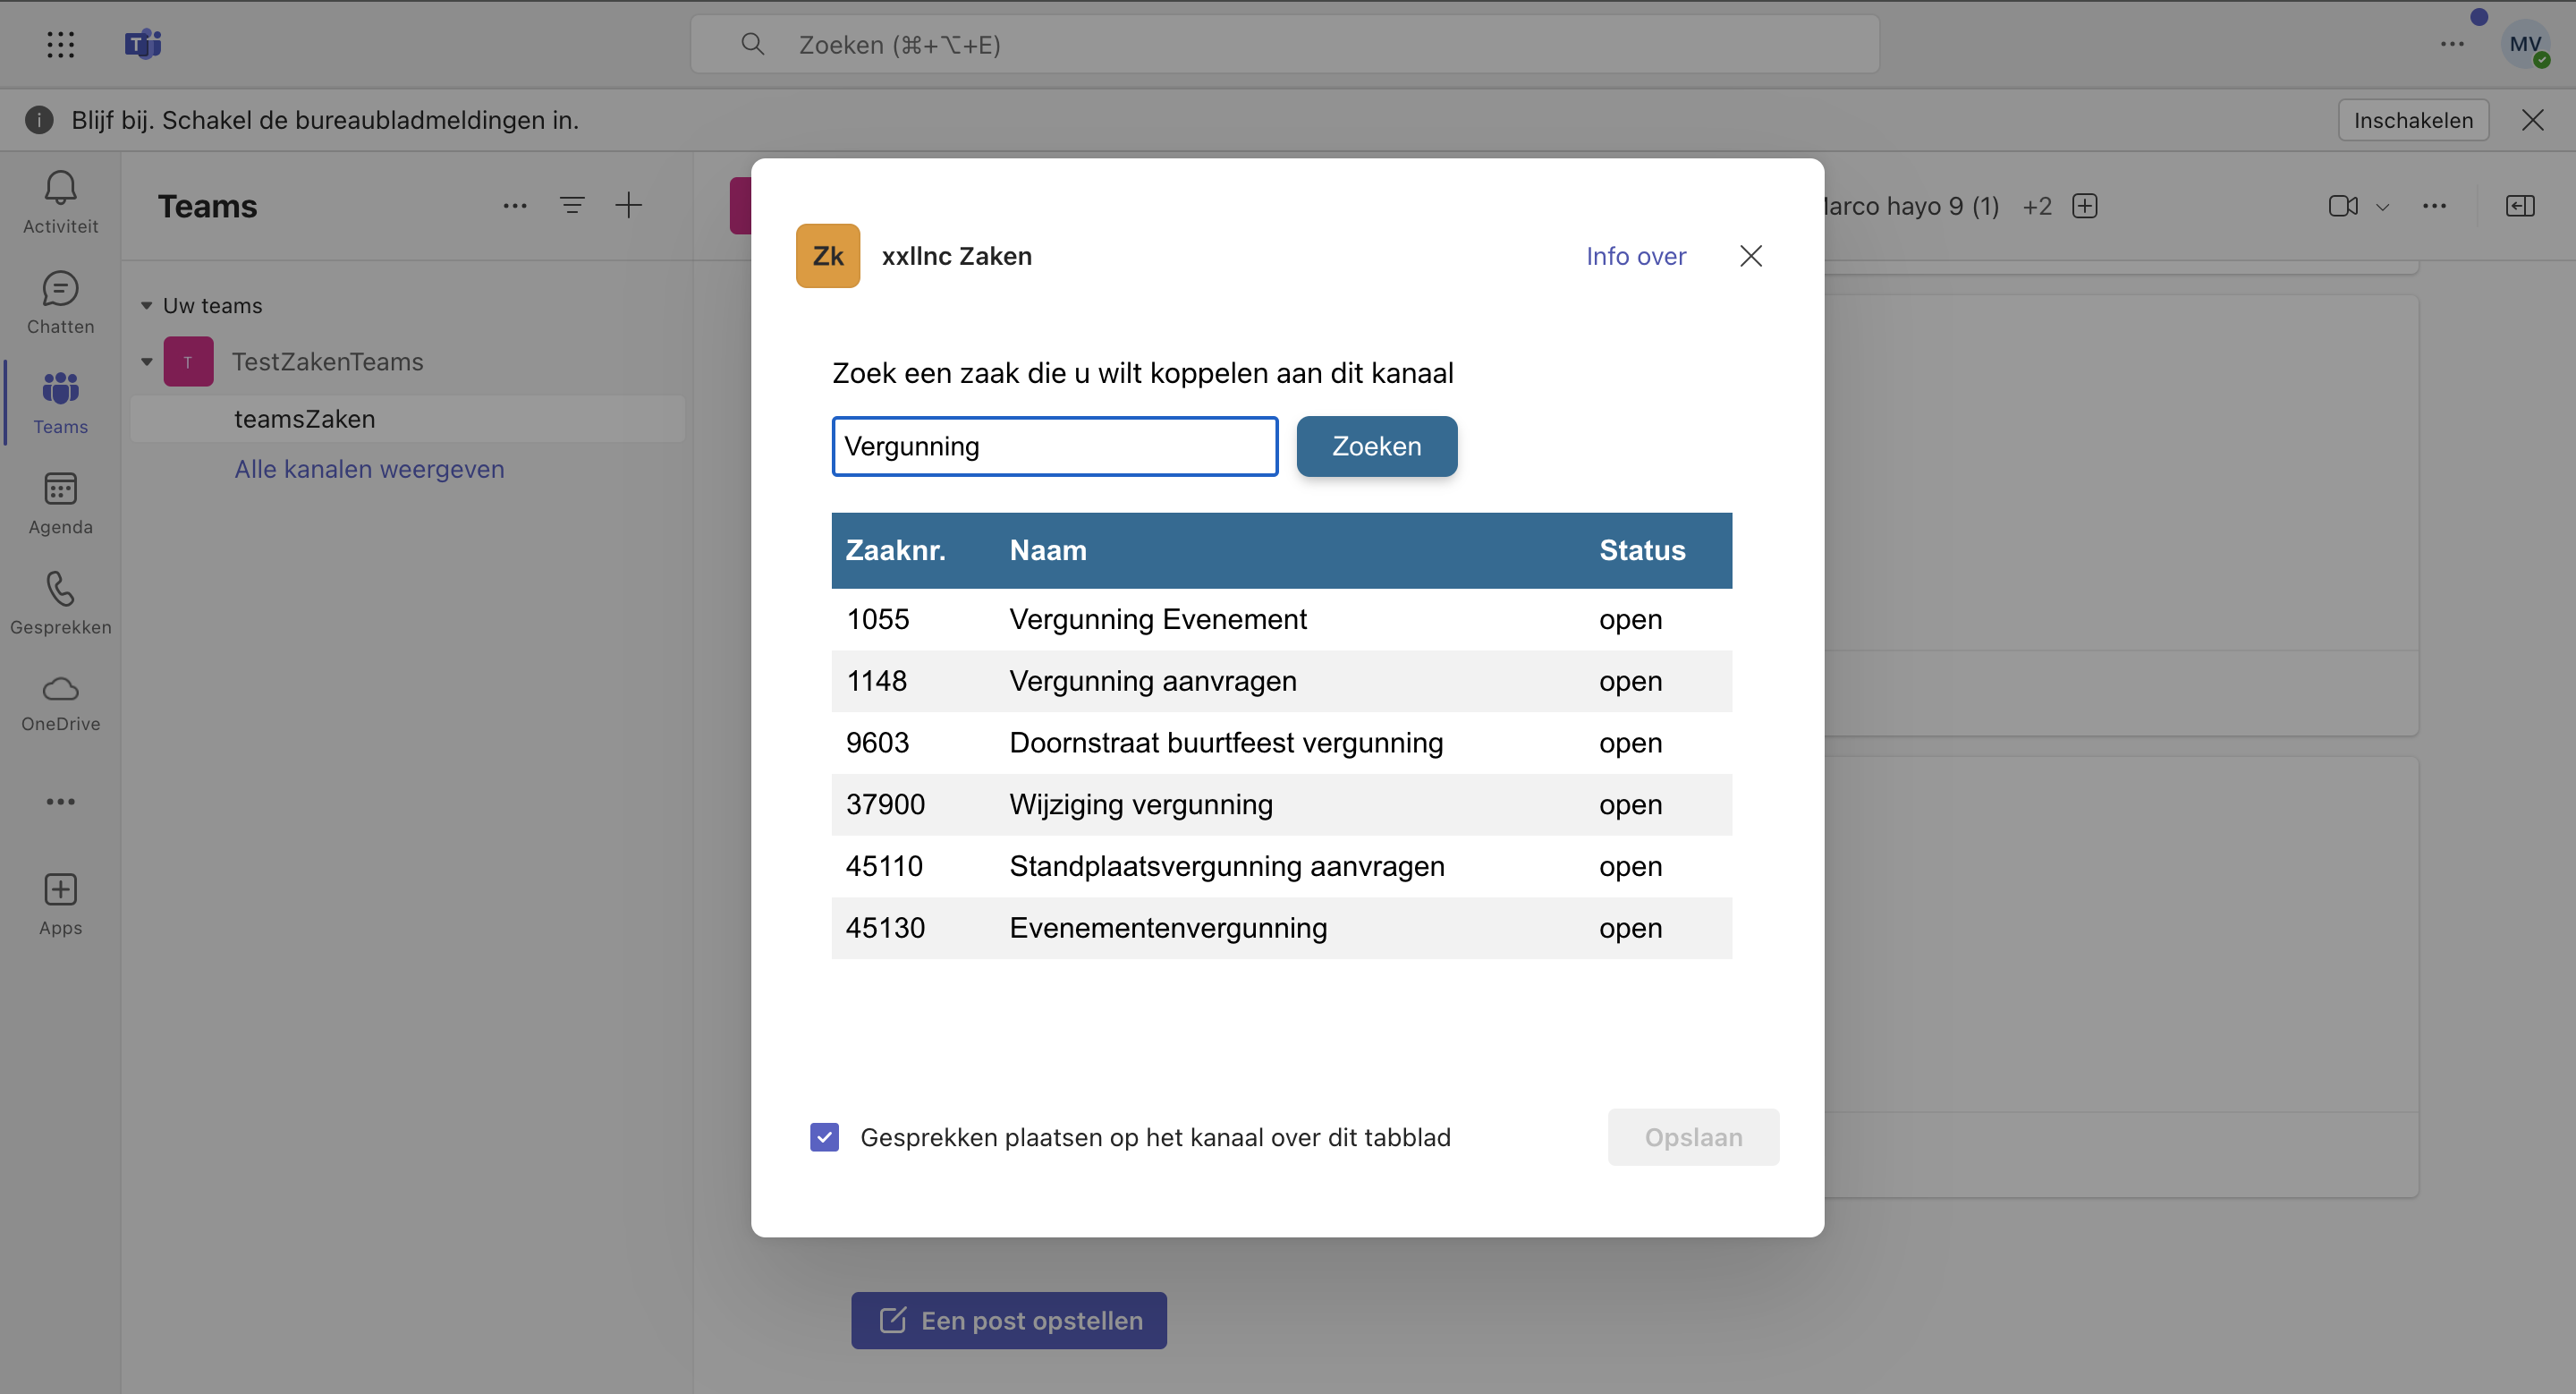Screen dimensions: 2576x1394
Task: Open Teams panel more options ellipsis
Action: pos(515,206)
